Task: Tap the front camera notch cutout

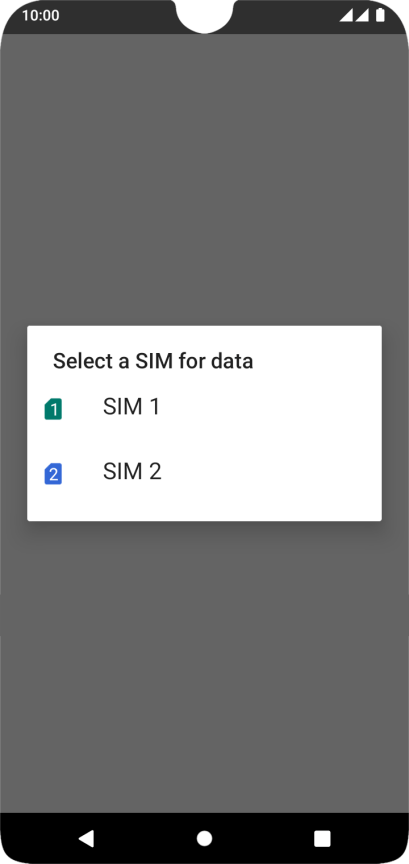Action: tap(204, 17)
